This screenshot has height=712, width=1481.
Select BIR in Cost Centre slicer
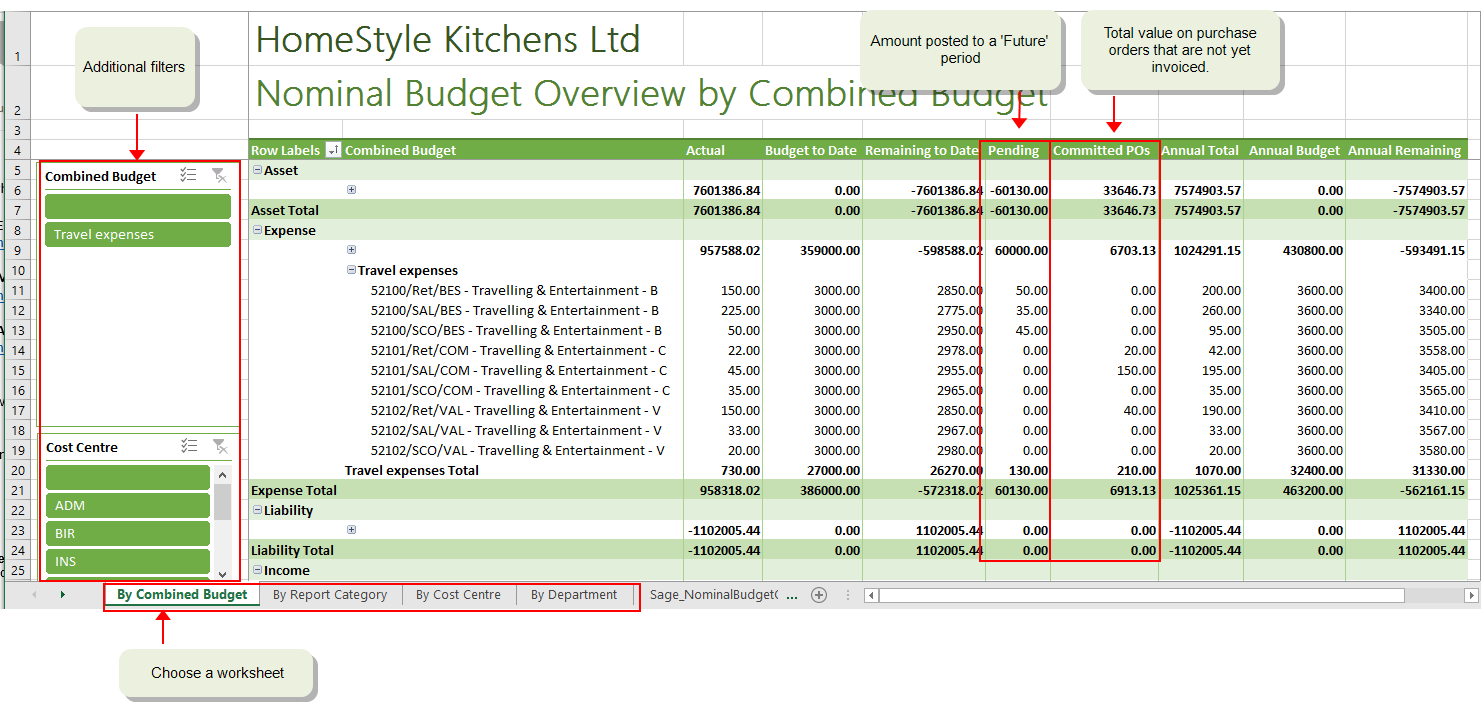(128, 533)
